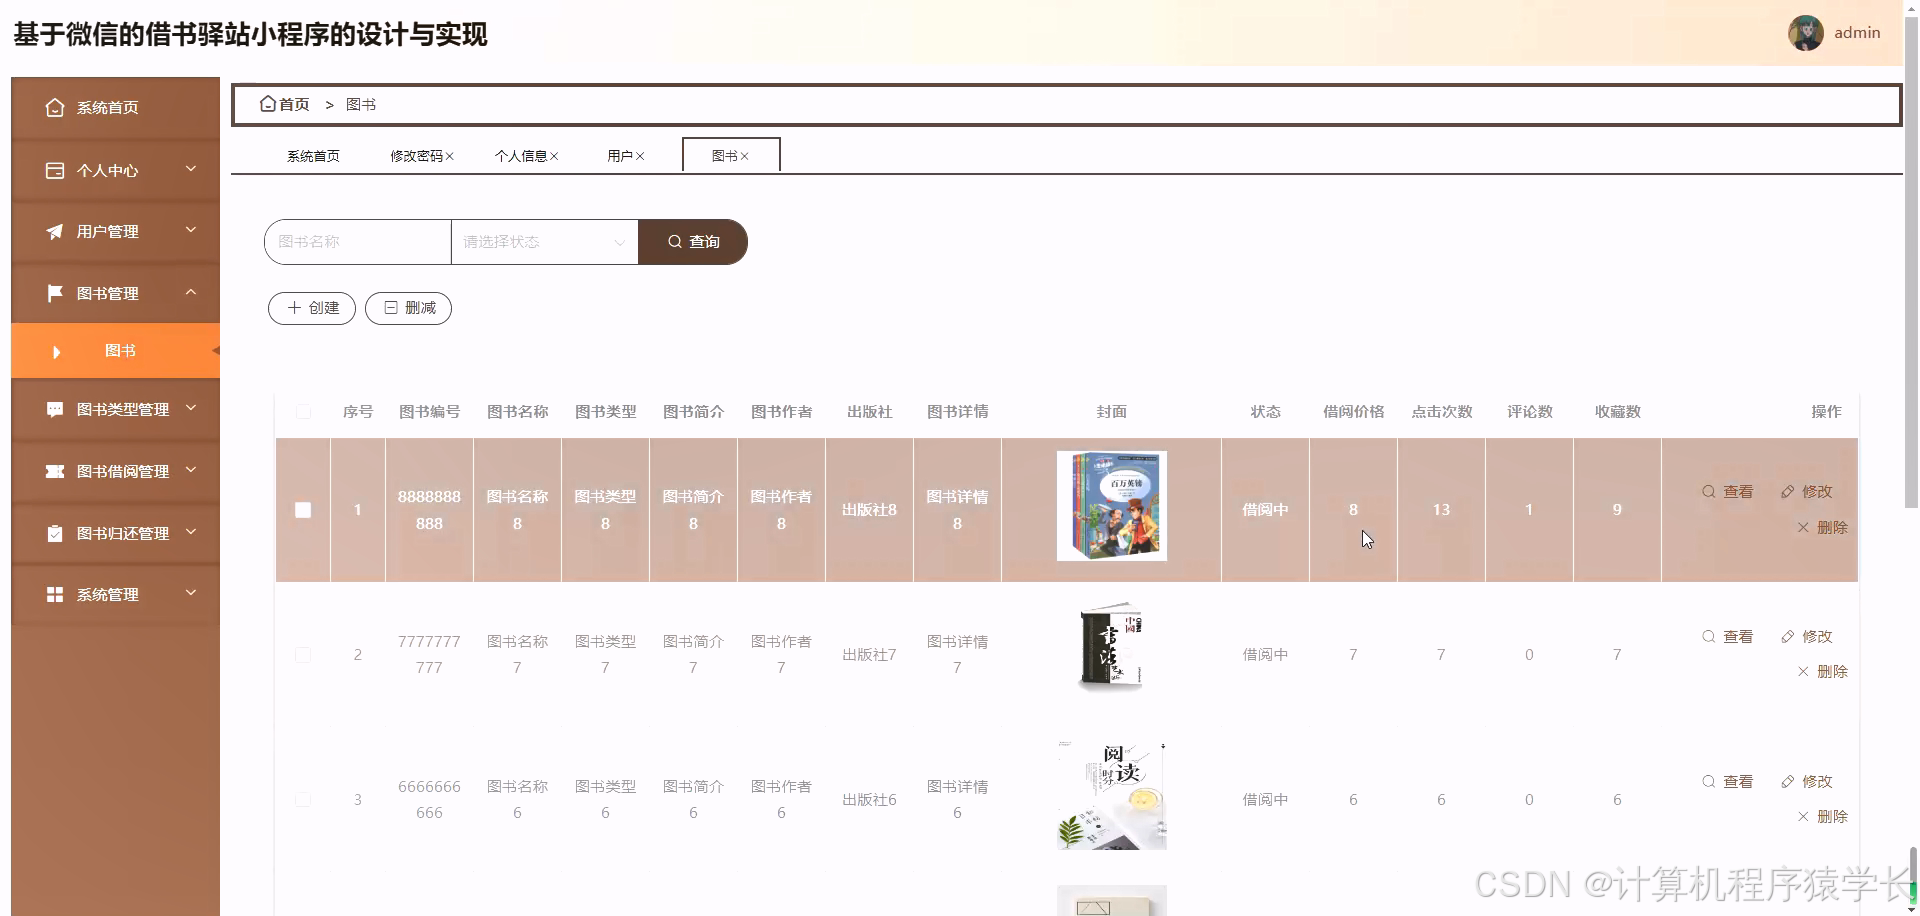Open the cover thumbnail for book 8888888888
Image resolution: width=1920 pixels, height=916 pixels.
click(x=1112, y=506)
